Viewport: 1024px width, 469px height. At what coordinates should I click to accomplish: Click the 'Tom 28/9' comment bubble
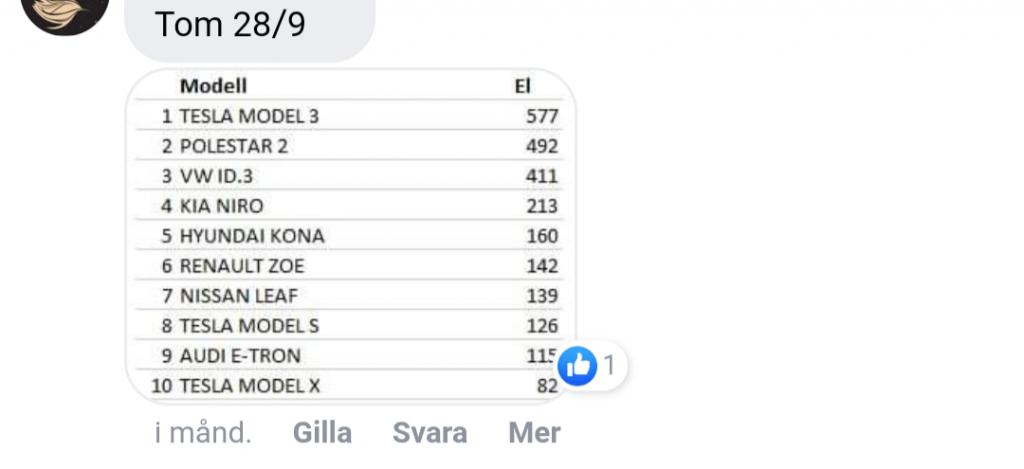[249, 26]
